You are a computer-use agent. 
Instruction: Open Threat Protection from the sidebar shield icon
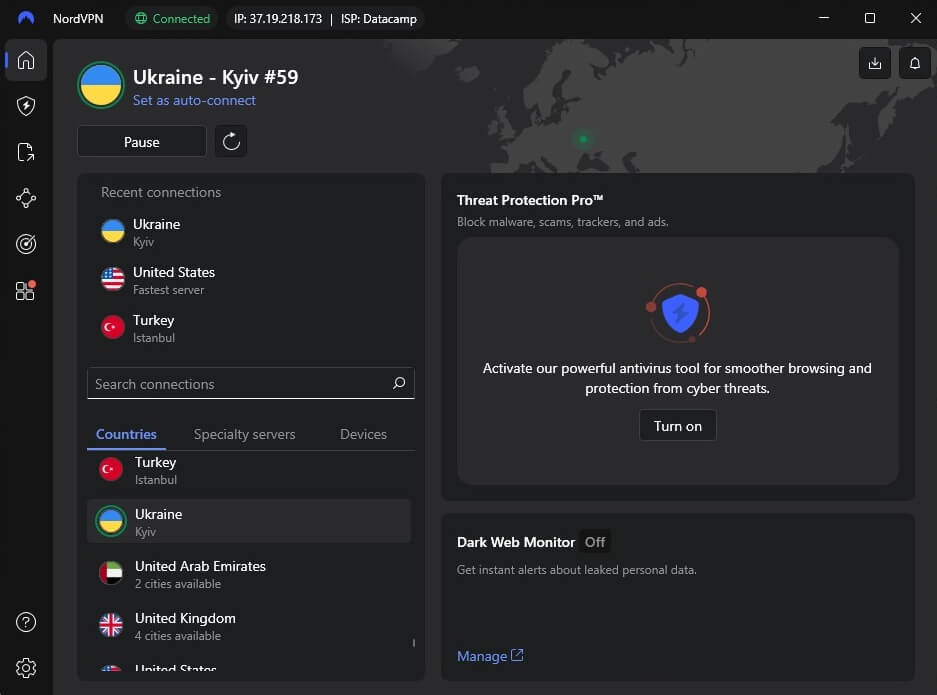(25, 106)
